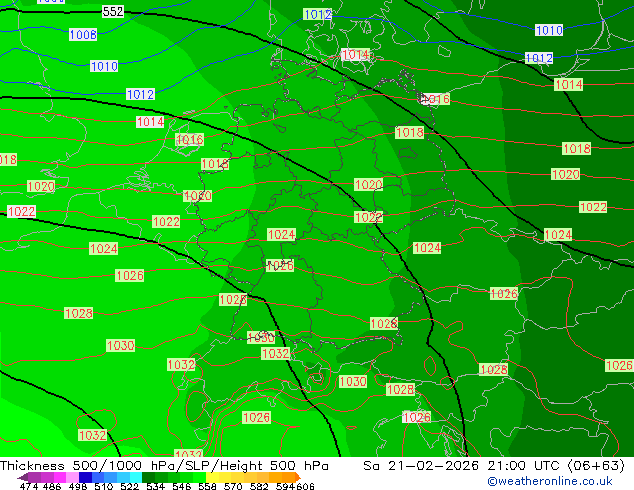
Task: Click the dark blue legend swatch above 498
Action: click(85, 477)
